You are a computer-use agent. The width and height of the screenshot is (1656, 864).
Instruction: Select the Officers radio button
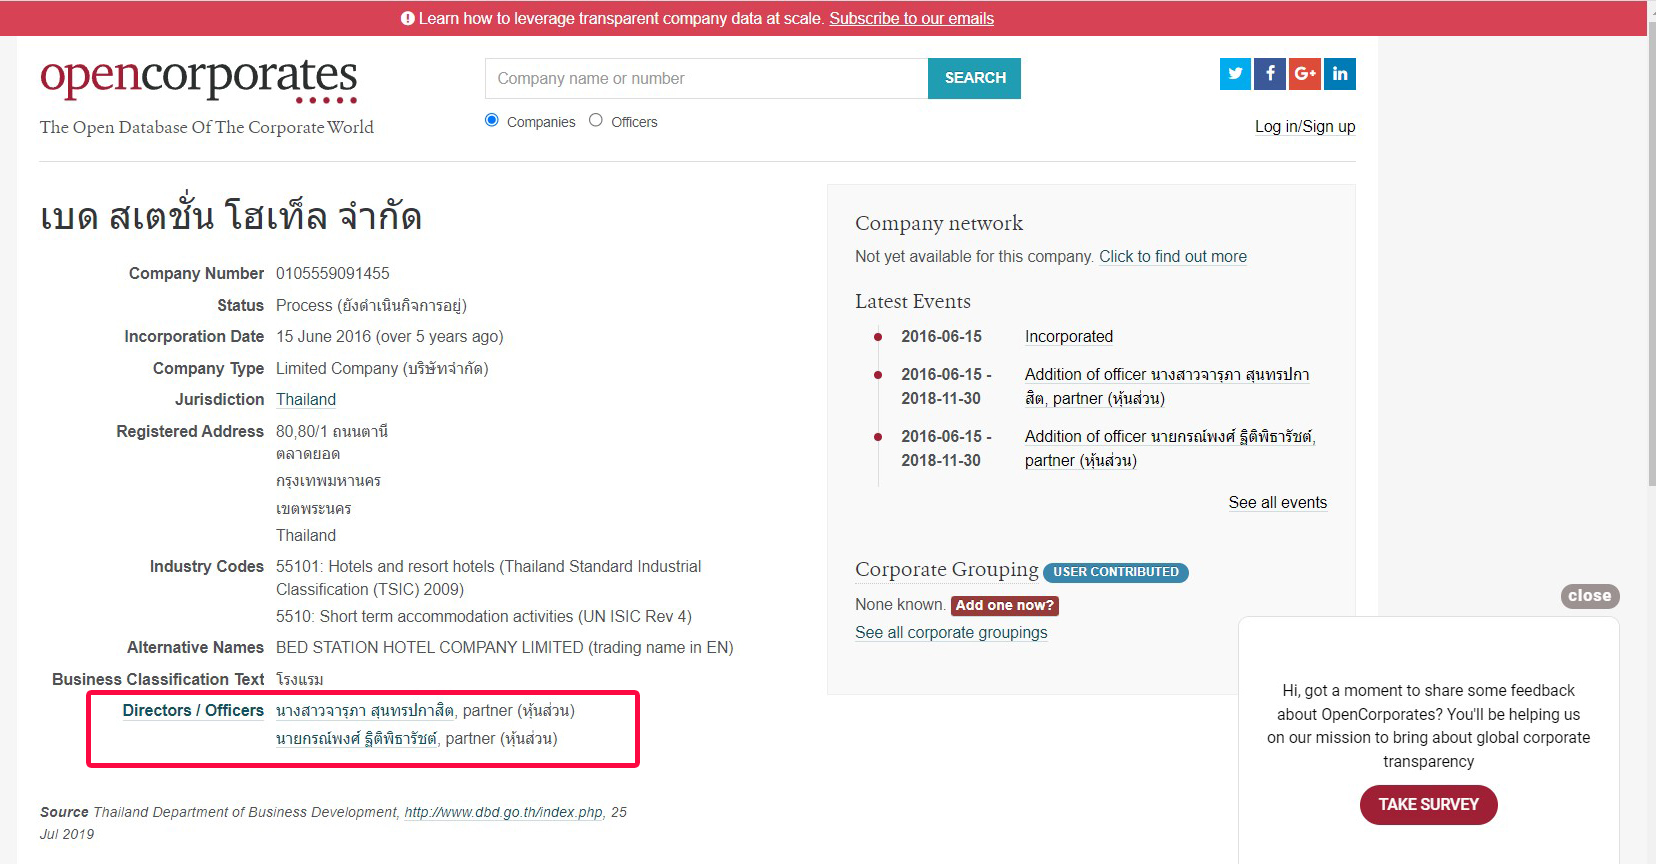point(596,120)
